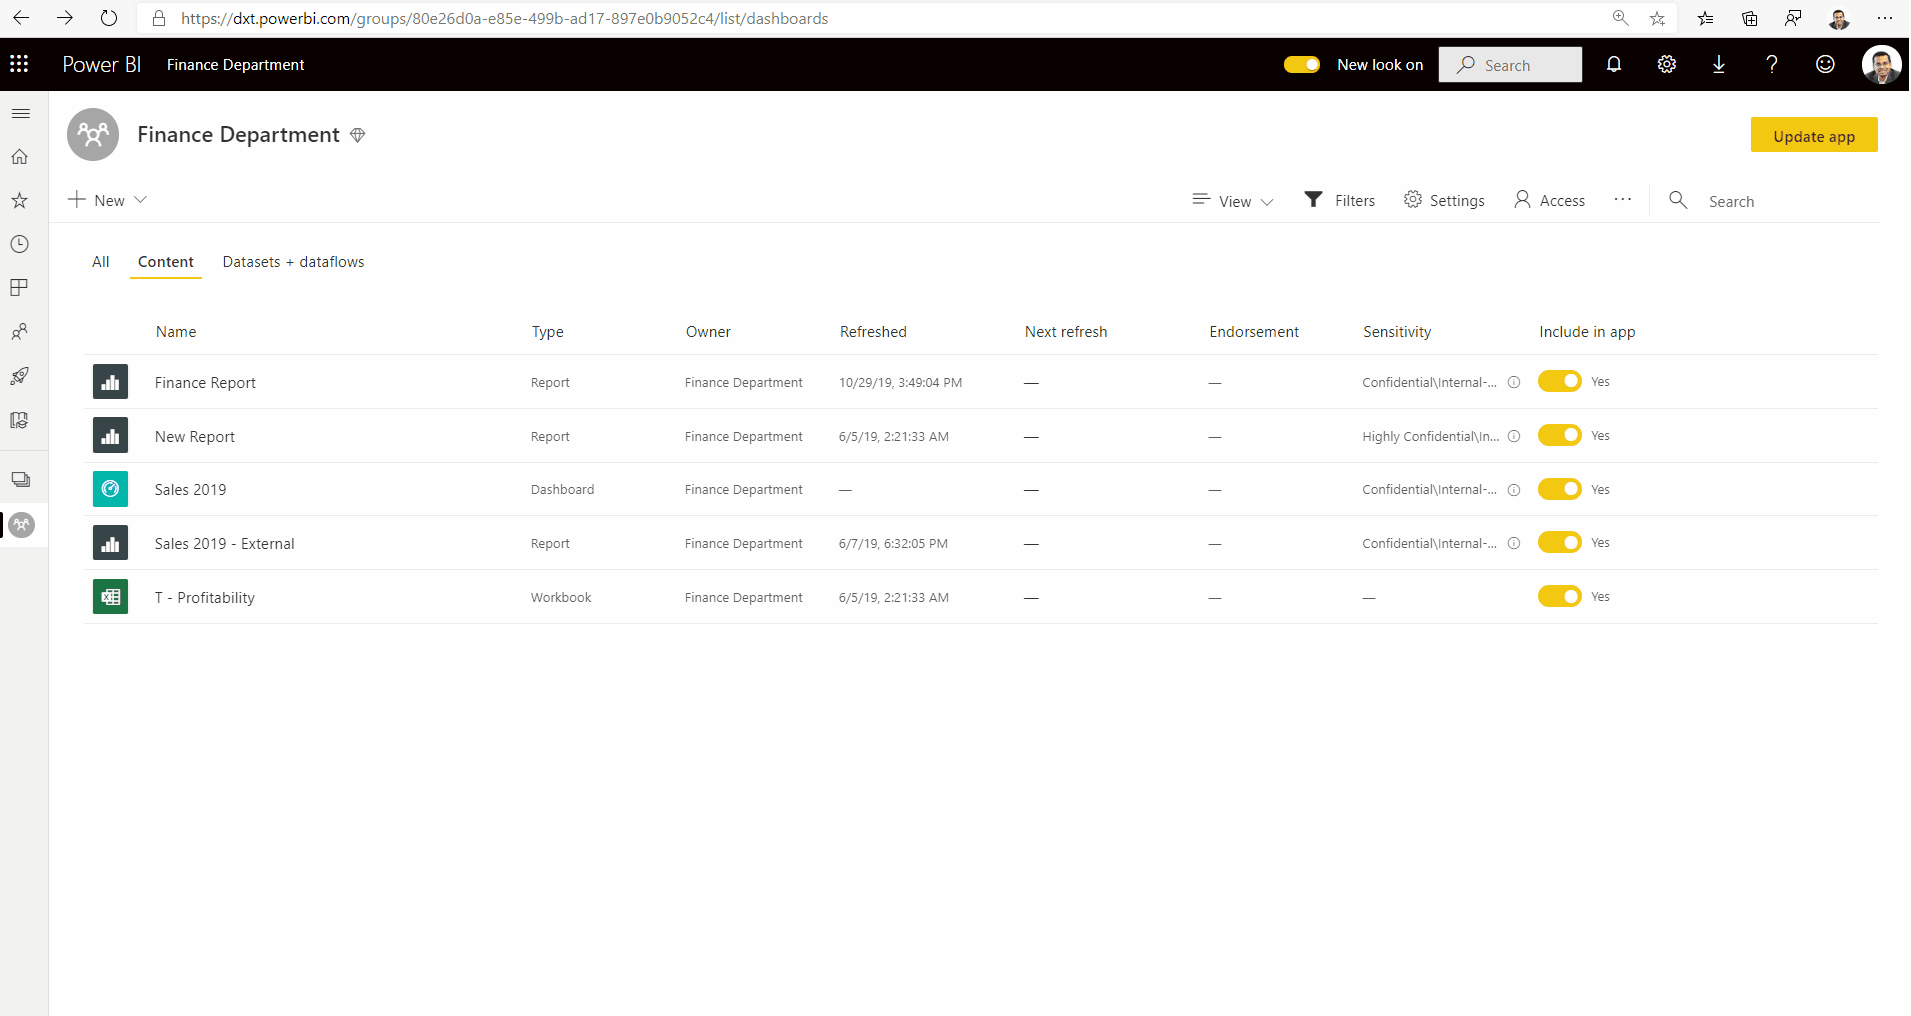Switch to the Datasets + dataflows tab

coord(293,261)
